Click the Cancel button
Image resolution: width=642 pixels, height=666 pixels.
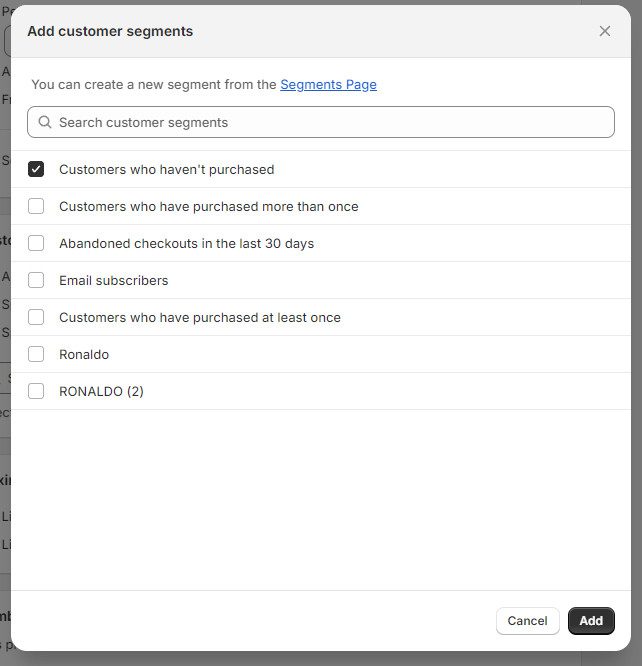tap(527, 621)
